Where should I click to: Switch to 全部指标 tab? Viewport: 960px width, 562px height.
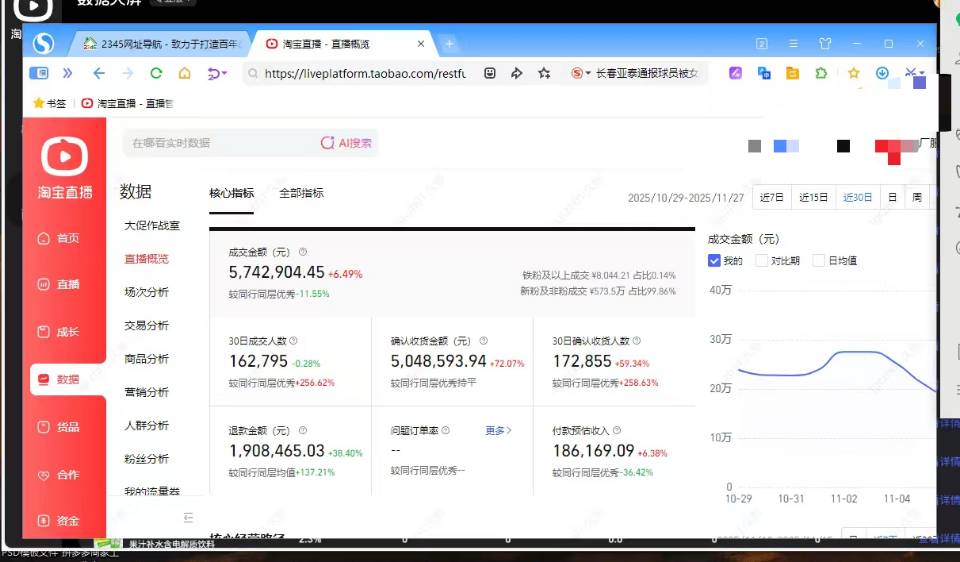[x=301, y=193]
